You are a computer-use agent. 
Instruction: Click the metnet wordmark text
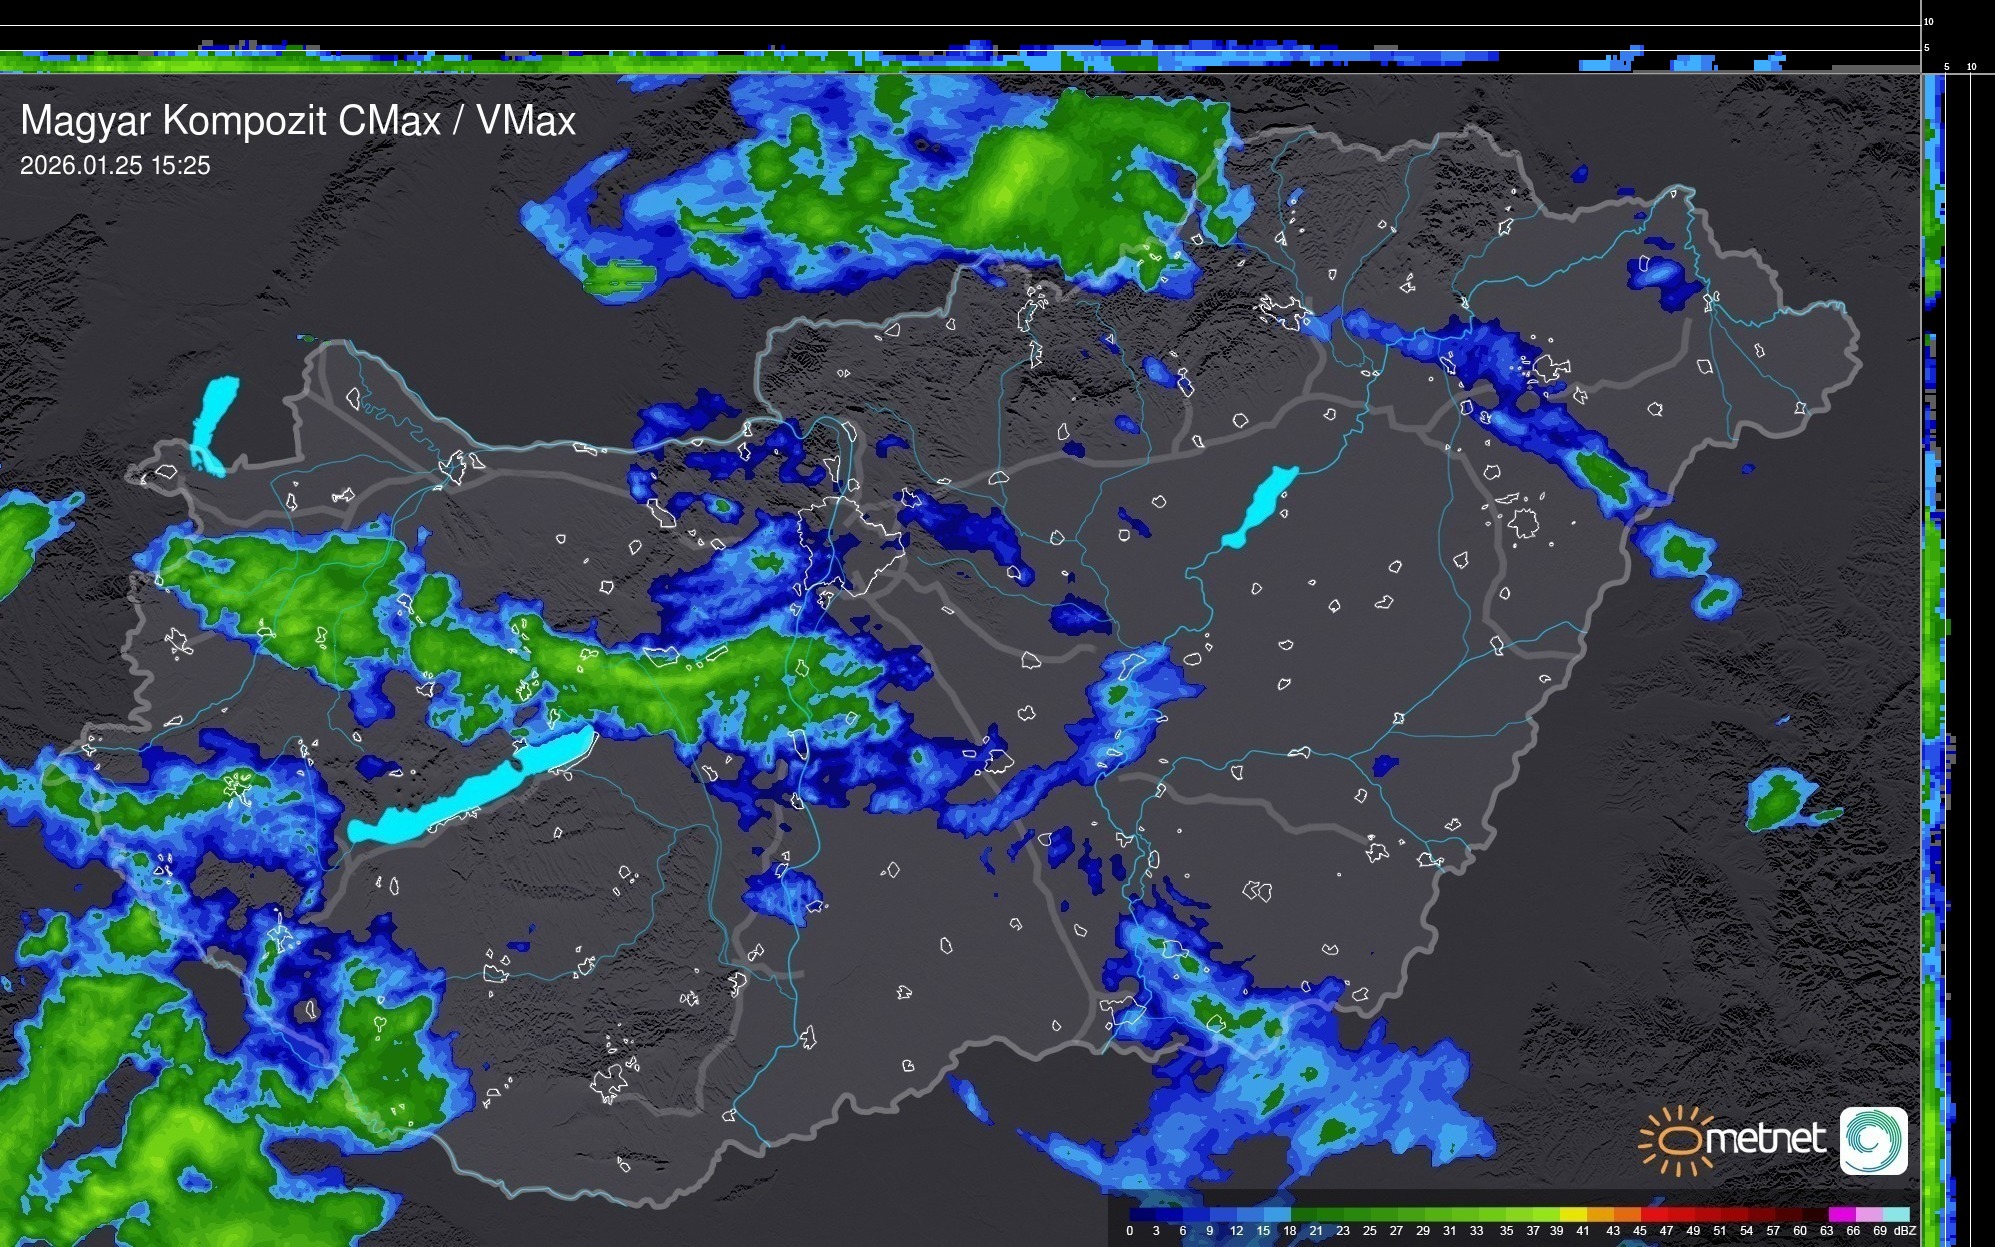point(1764,1139)
